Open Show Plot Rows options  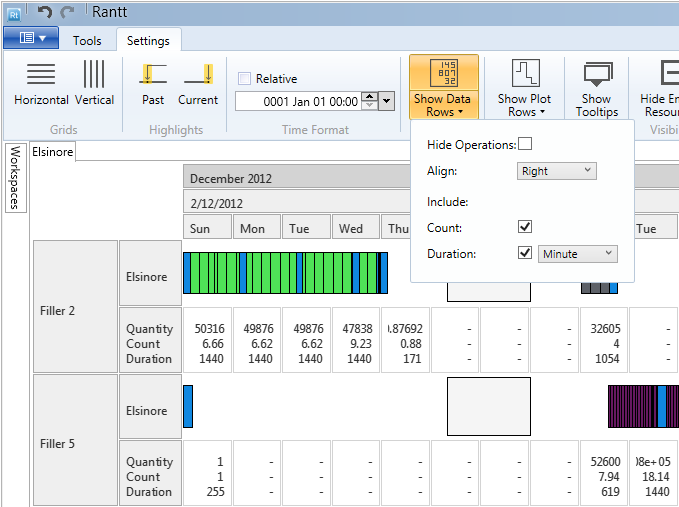(x=524, y=88)
